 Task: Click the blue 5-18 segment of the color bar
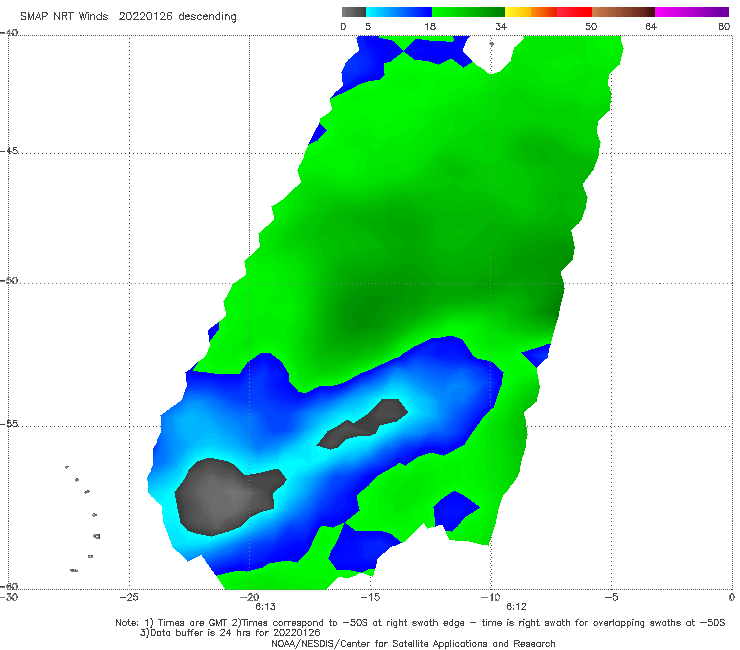click(399, 12)
